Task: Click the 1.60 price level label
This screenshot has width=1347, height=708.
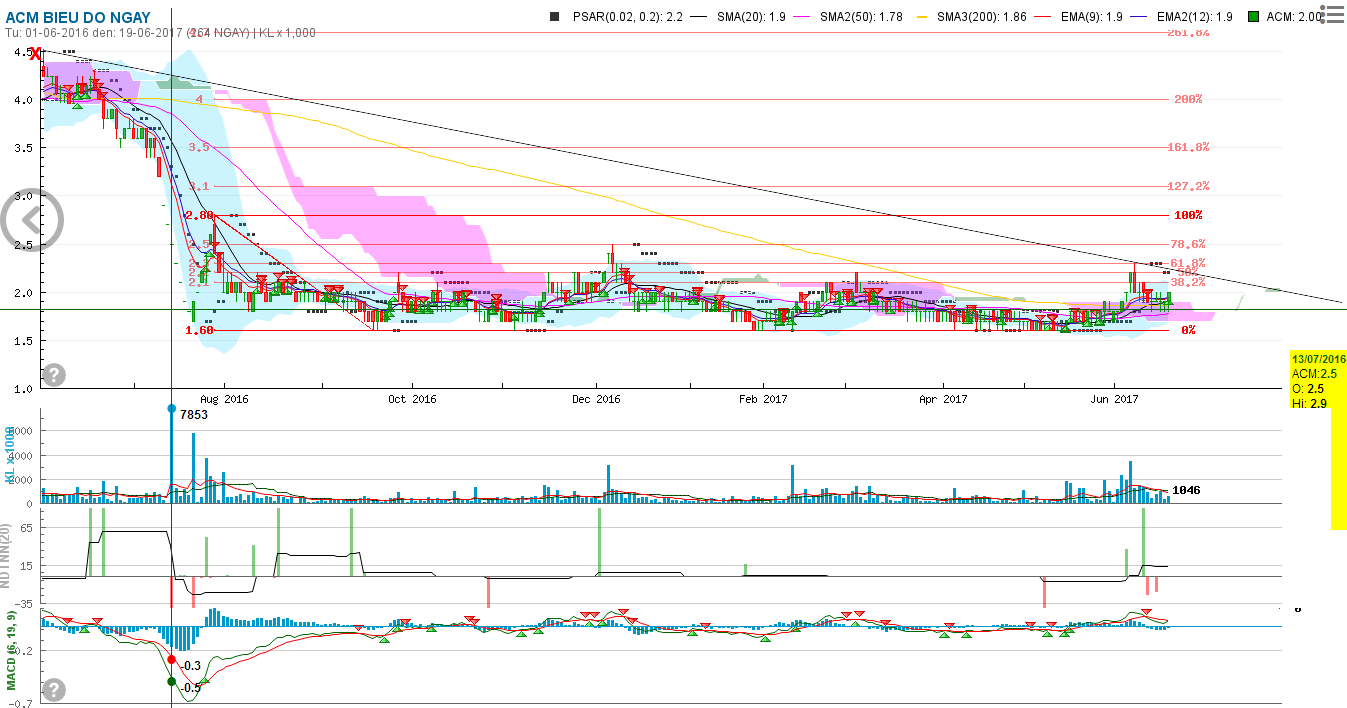Action: pyautogui.click(x=199, y=330)
